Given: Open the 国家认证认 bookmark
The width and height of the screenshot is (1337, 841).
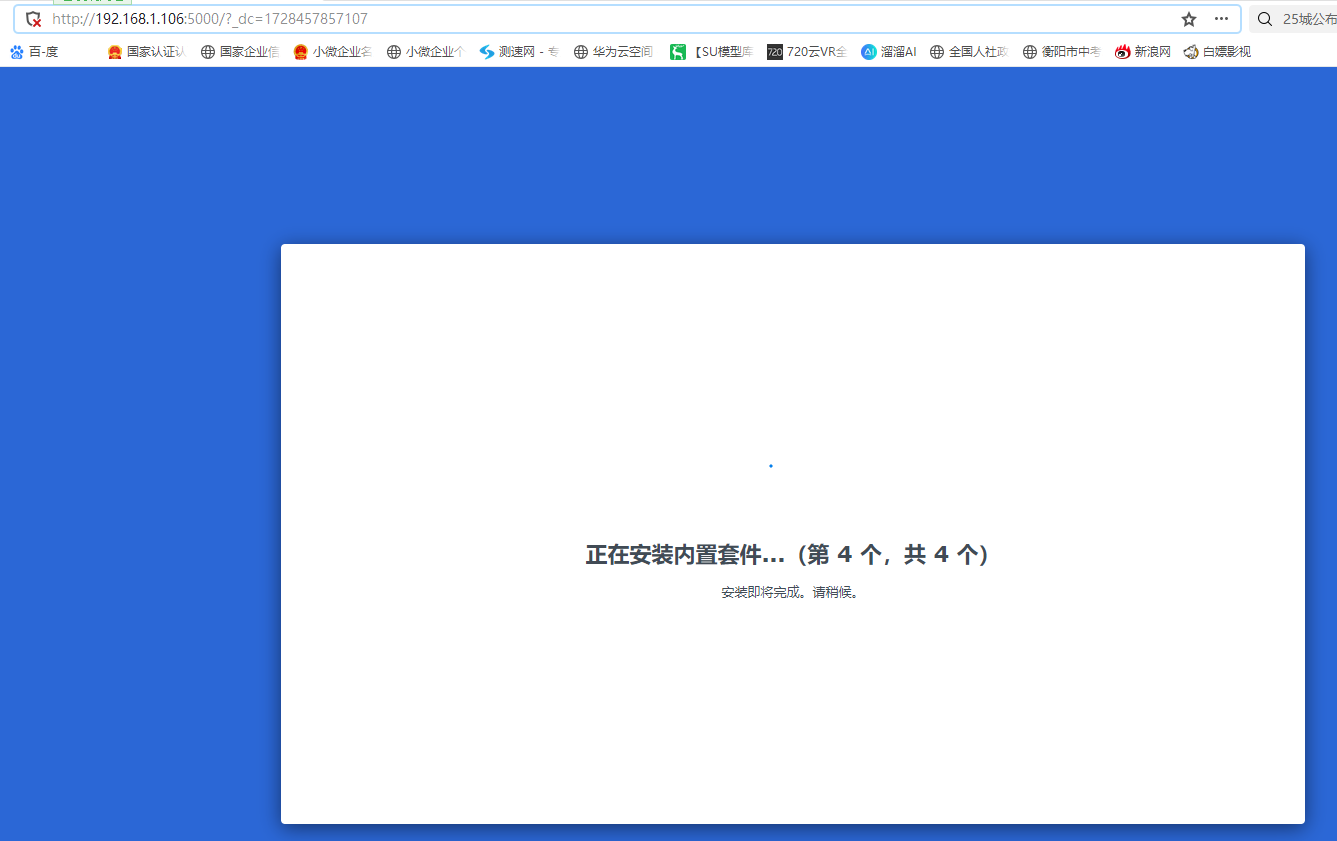Looking at the screenshot, I should click(x=146, y=52).
